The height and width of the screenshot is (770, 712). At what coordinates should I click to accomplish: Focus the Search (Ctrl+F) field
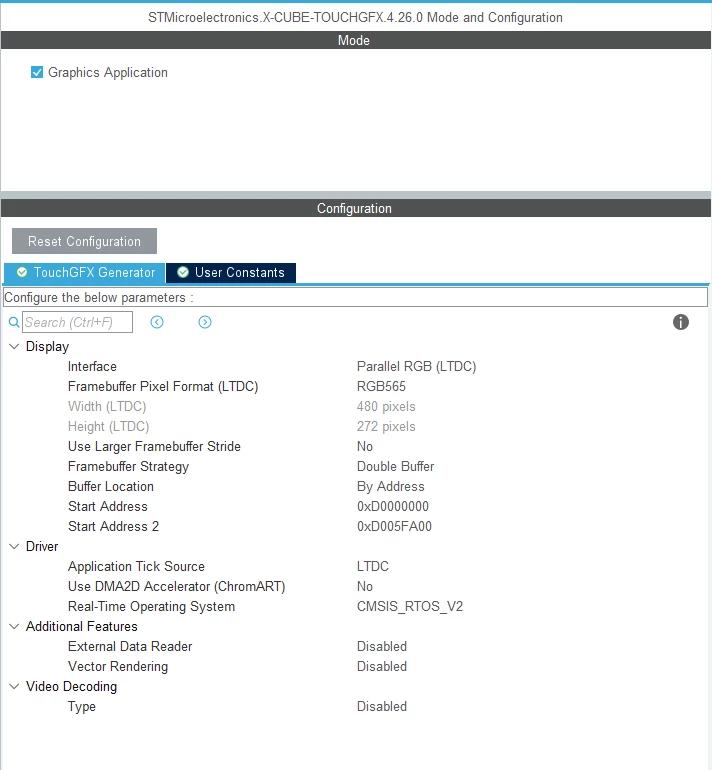(x=78, y=322)
